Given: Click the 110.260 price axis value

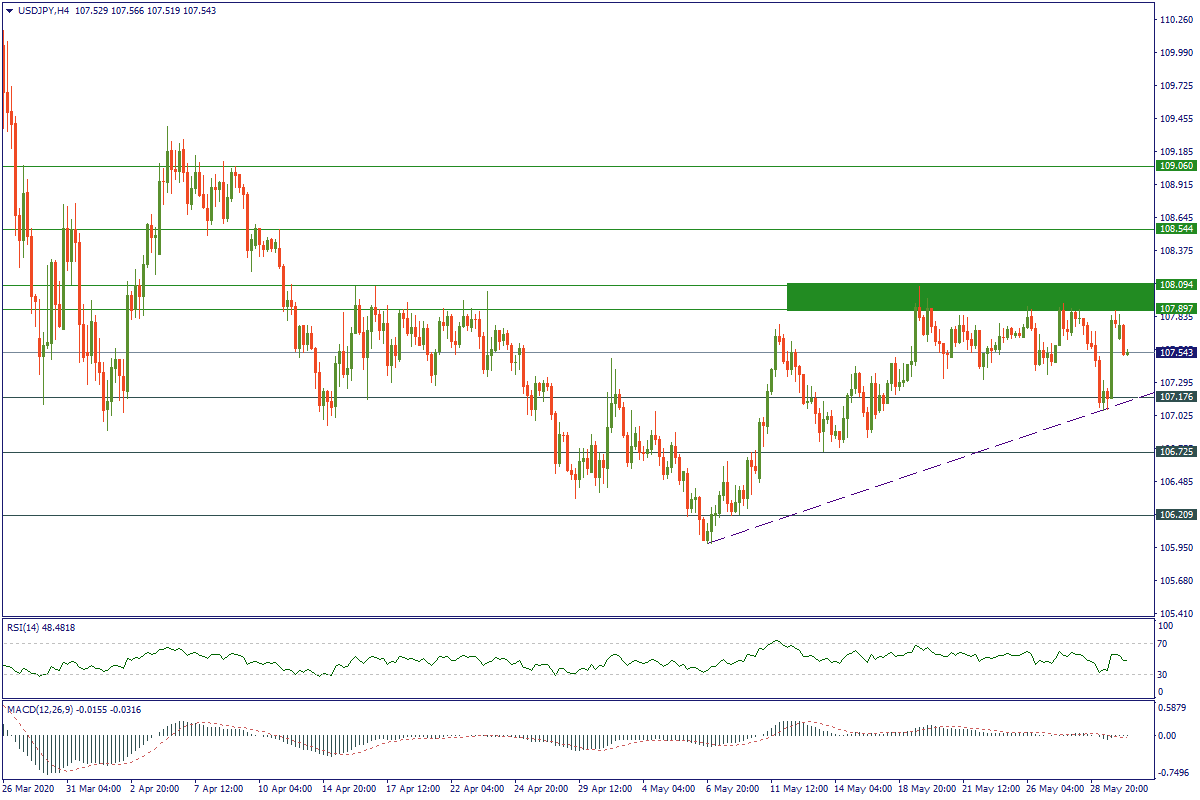Looking at the screenshot, I should 1175,20.
